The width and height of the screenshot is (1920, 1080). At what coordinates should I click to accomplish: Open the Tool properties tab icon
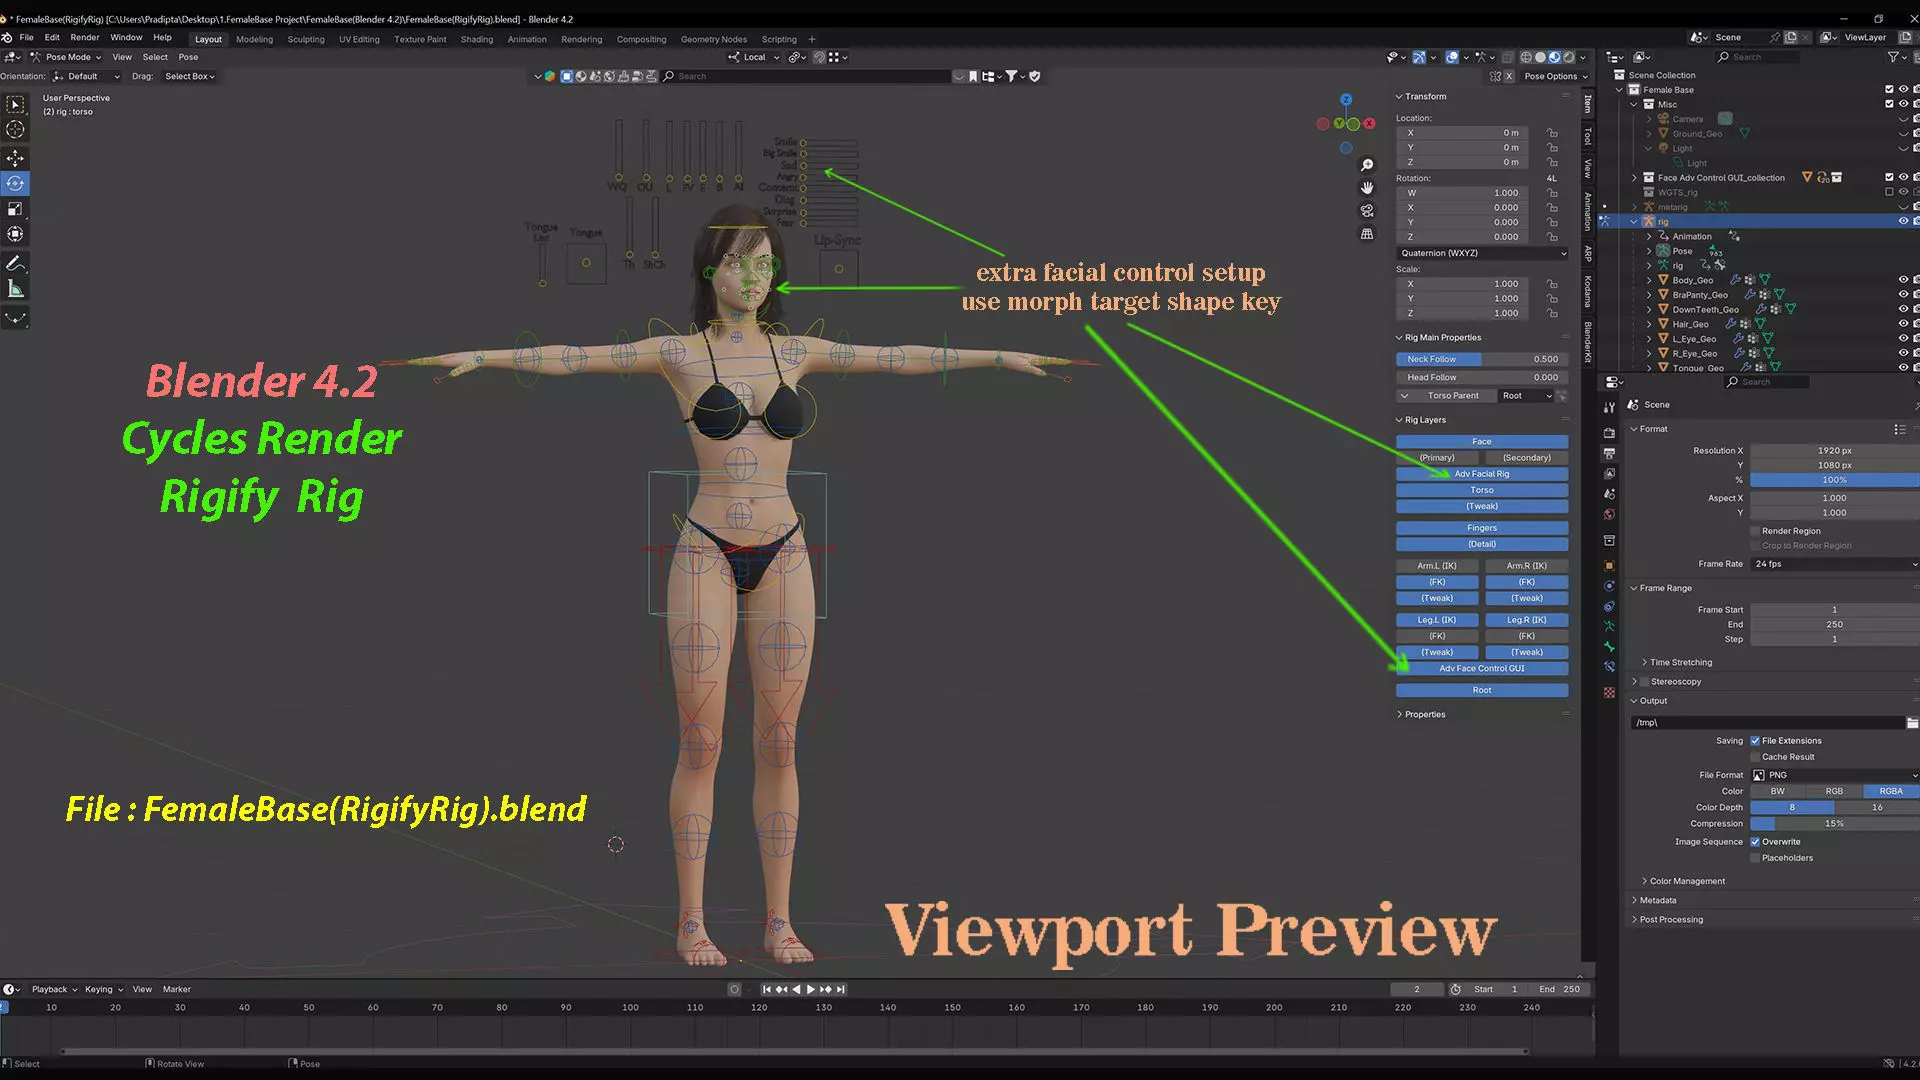tap(1609, 407)
